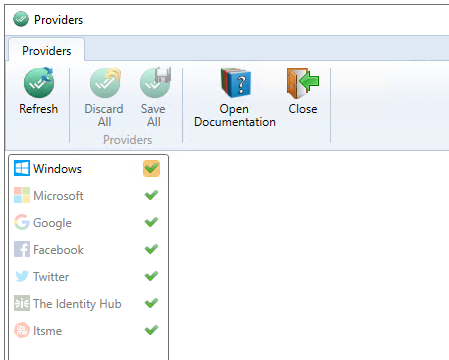
Task: Click the Open Documentation label
Action: click(235, 115)
